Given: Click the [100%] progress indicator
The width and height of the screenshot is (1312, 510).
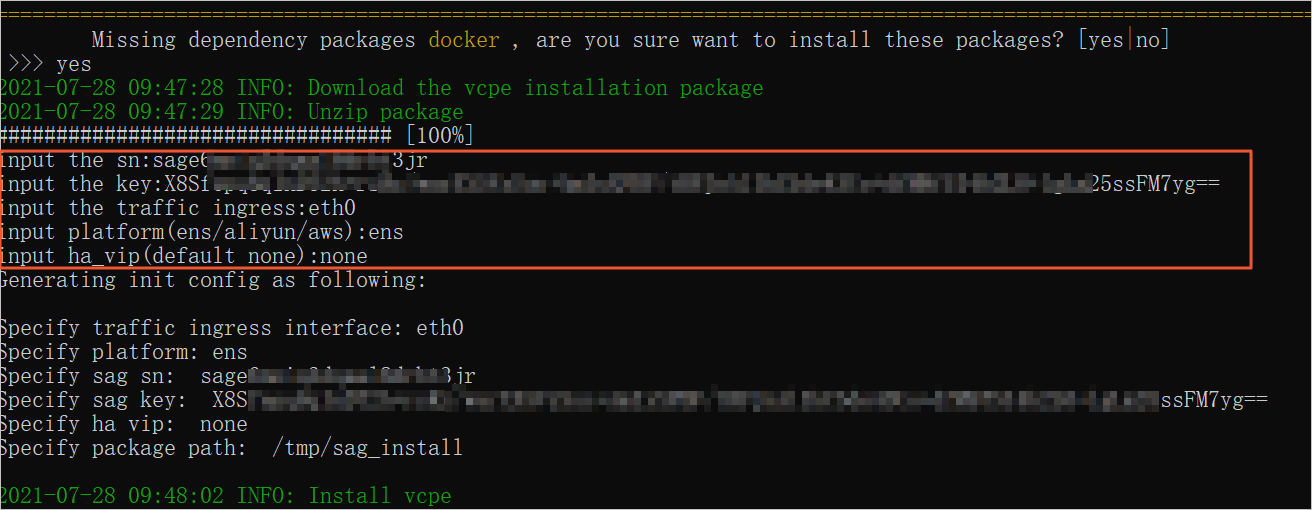Looking at the screenshot, I should pyautogui.click(x=438, y=135).
